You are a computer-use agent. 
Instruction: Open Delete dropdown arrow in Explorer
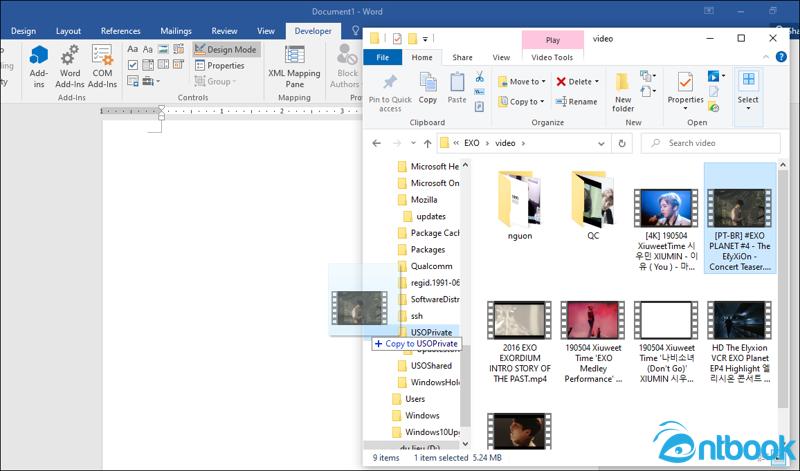click(597, 82)
